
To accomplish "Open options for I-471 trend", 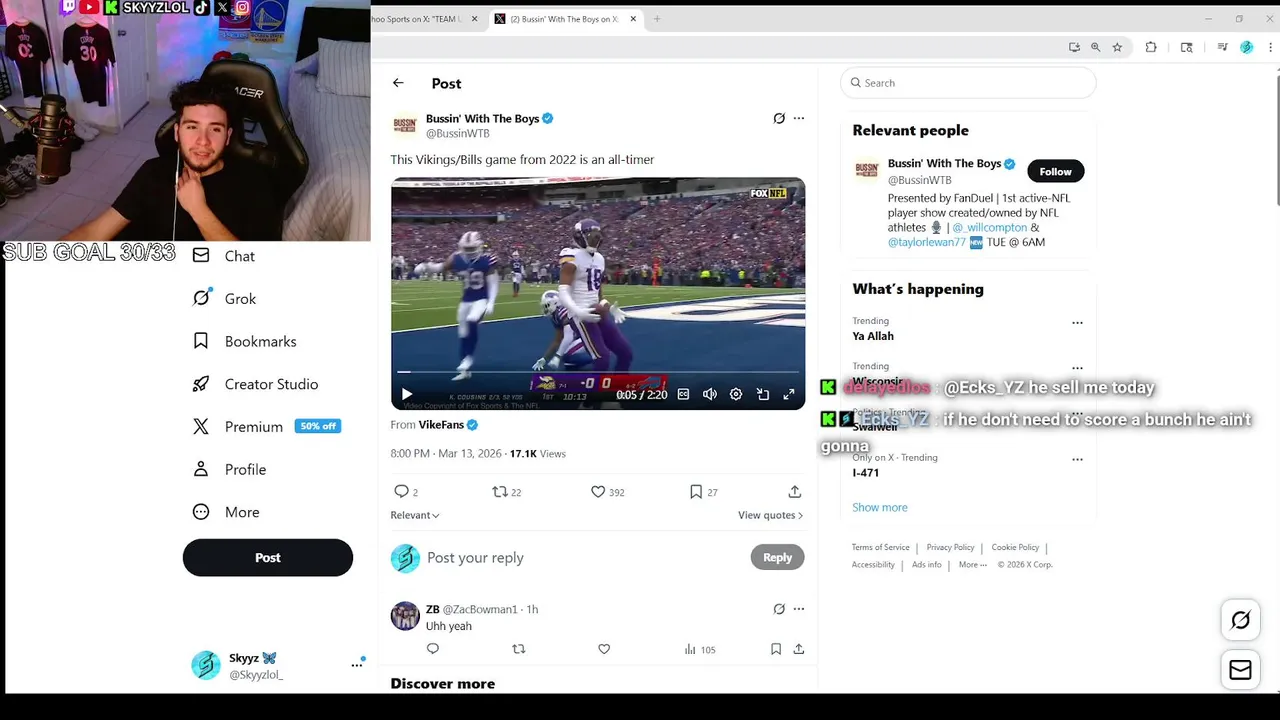I will [x=1077, y=460].
